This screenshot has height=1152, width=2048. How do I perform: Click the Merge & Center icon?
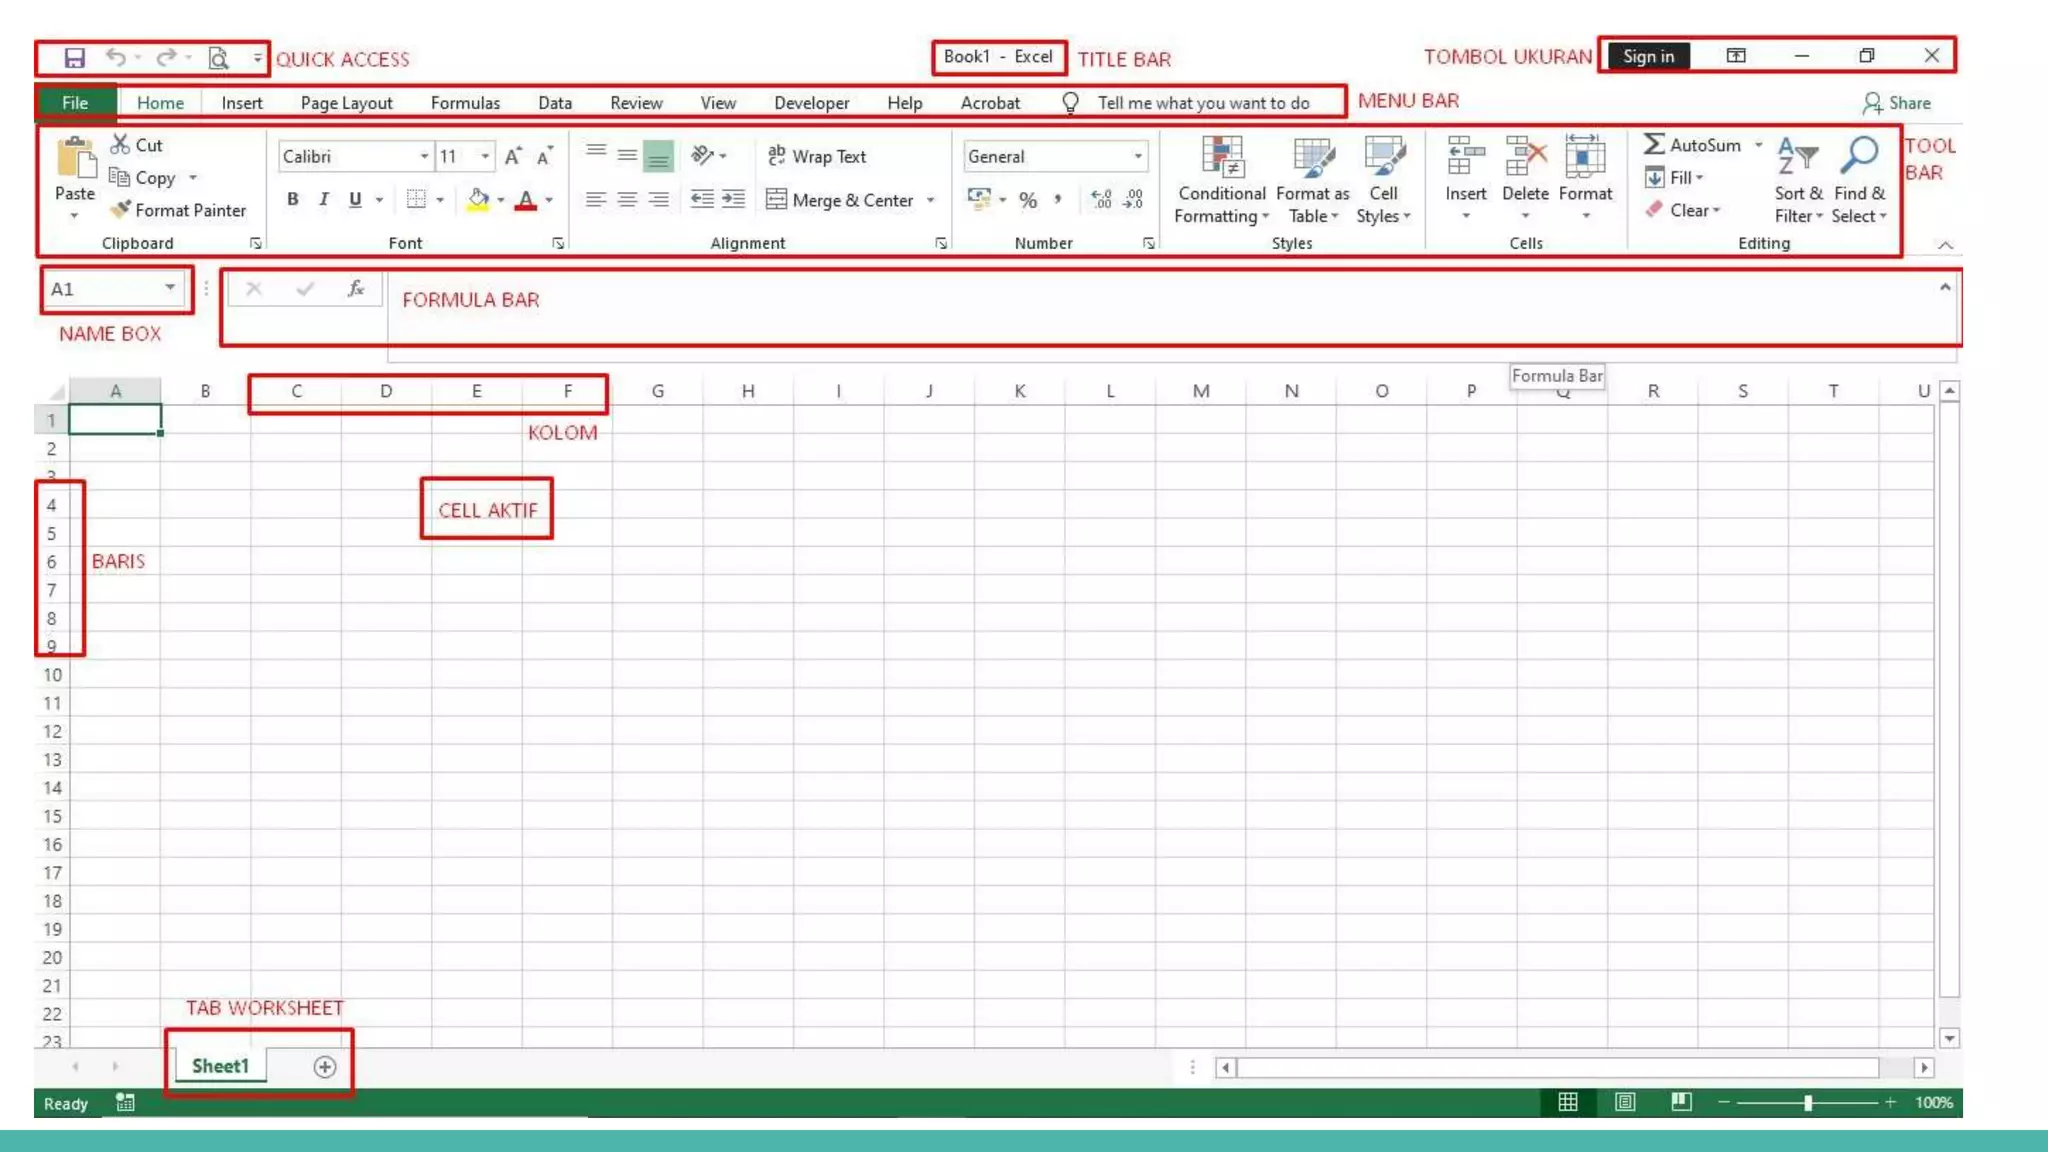click(x=776, y=200)
